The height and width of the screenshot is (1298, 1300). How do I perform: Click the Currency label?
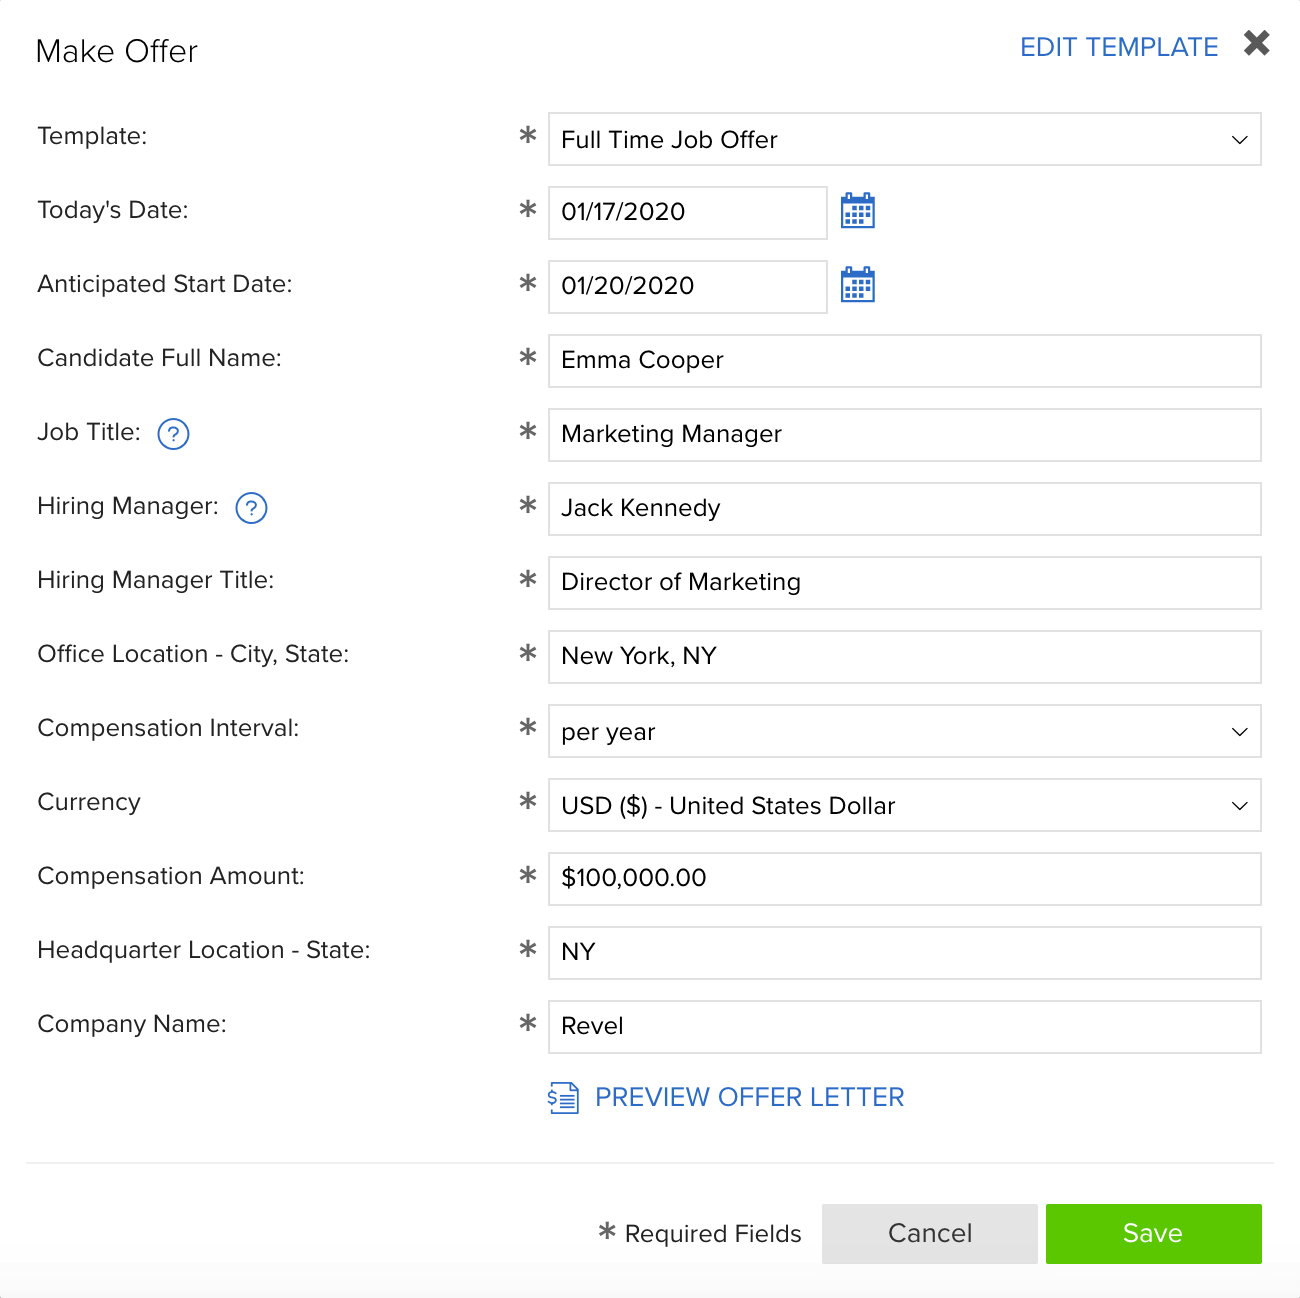89,802
